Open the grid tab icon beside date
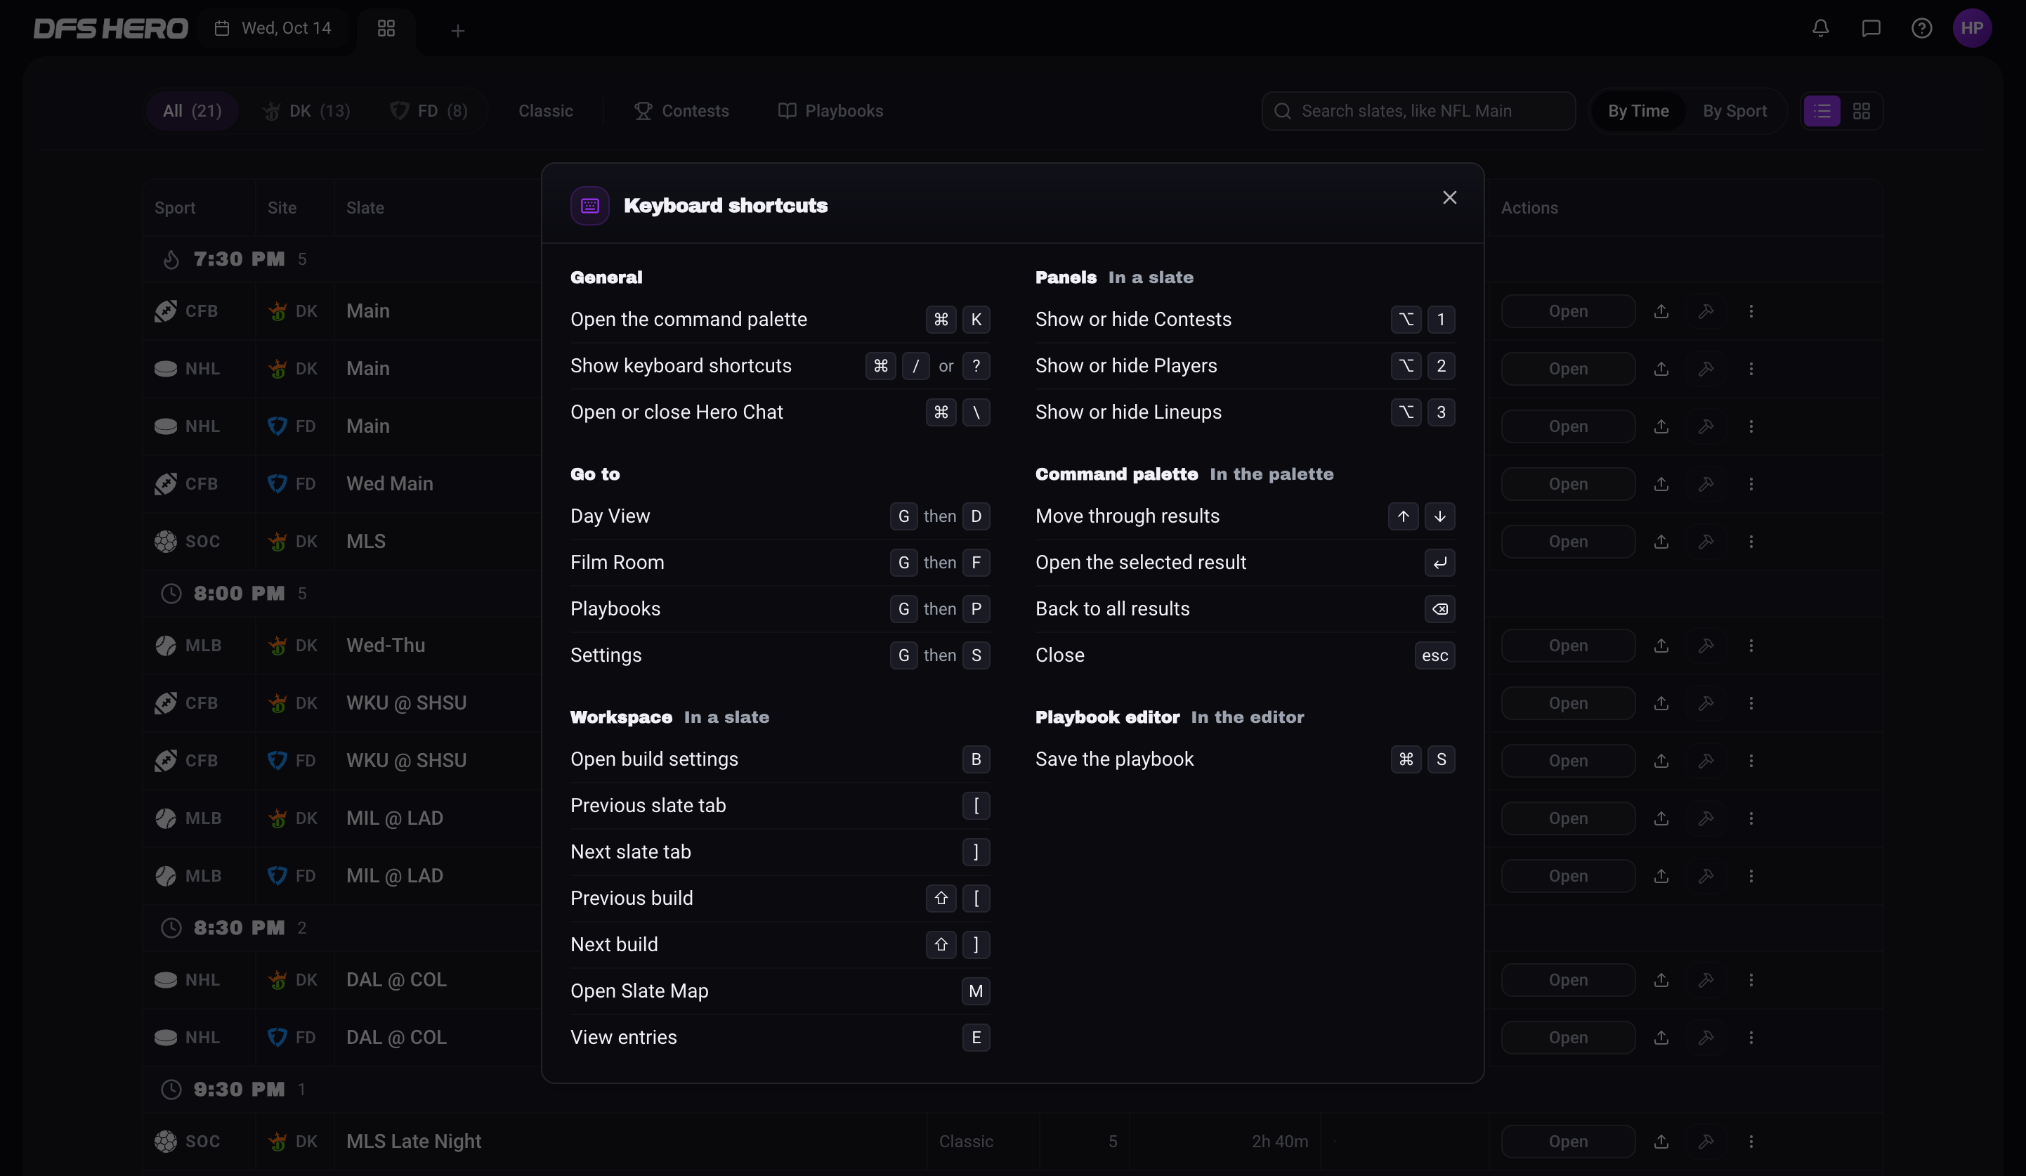Viewport: 2026px width, 1176px height. coord(386,28)
